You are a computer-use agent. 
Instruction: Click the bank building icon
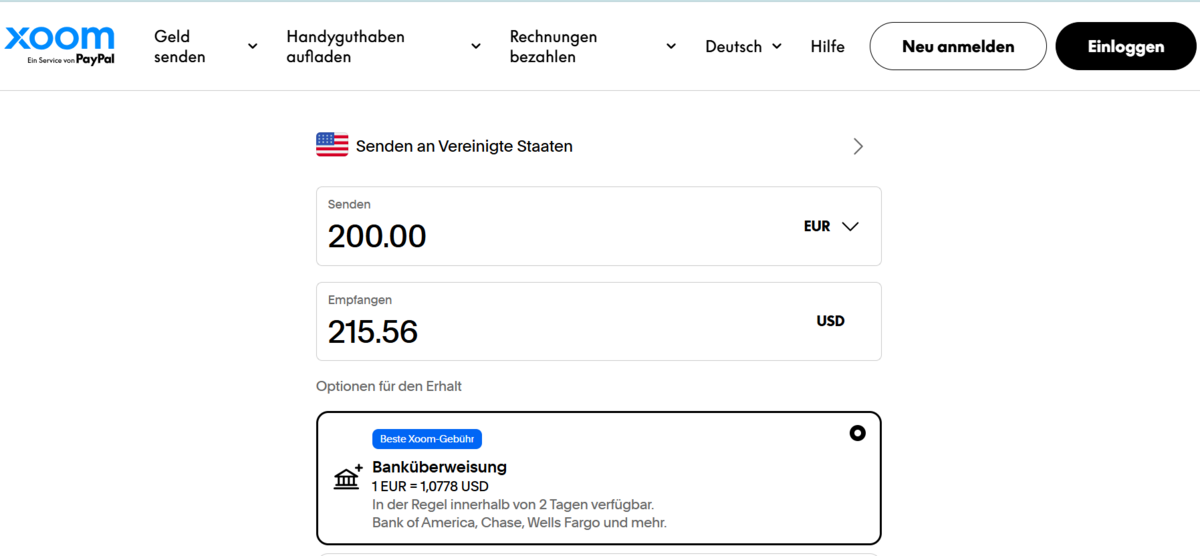pos(347,477)
